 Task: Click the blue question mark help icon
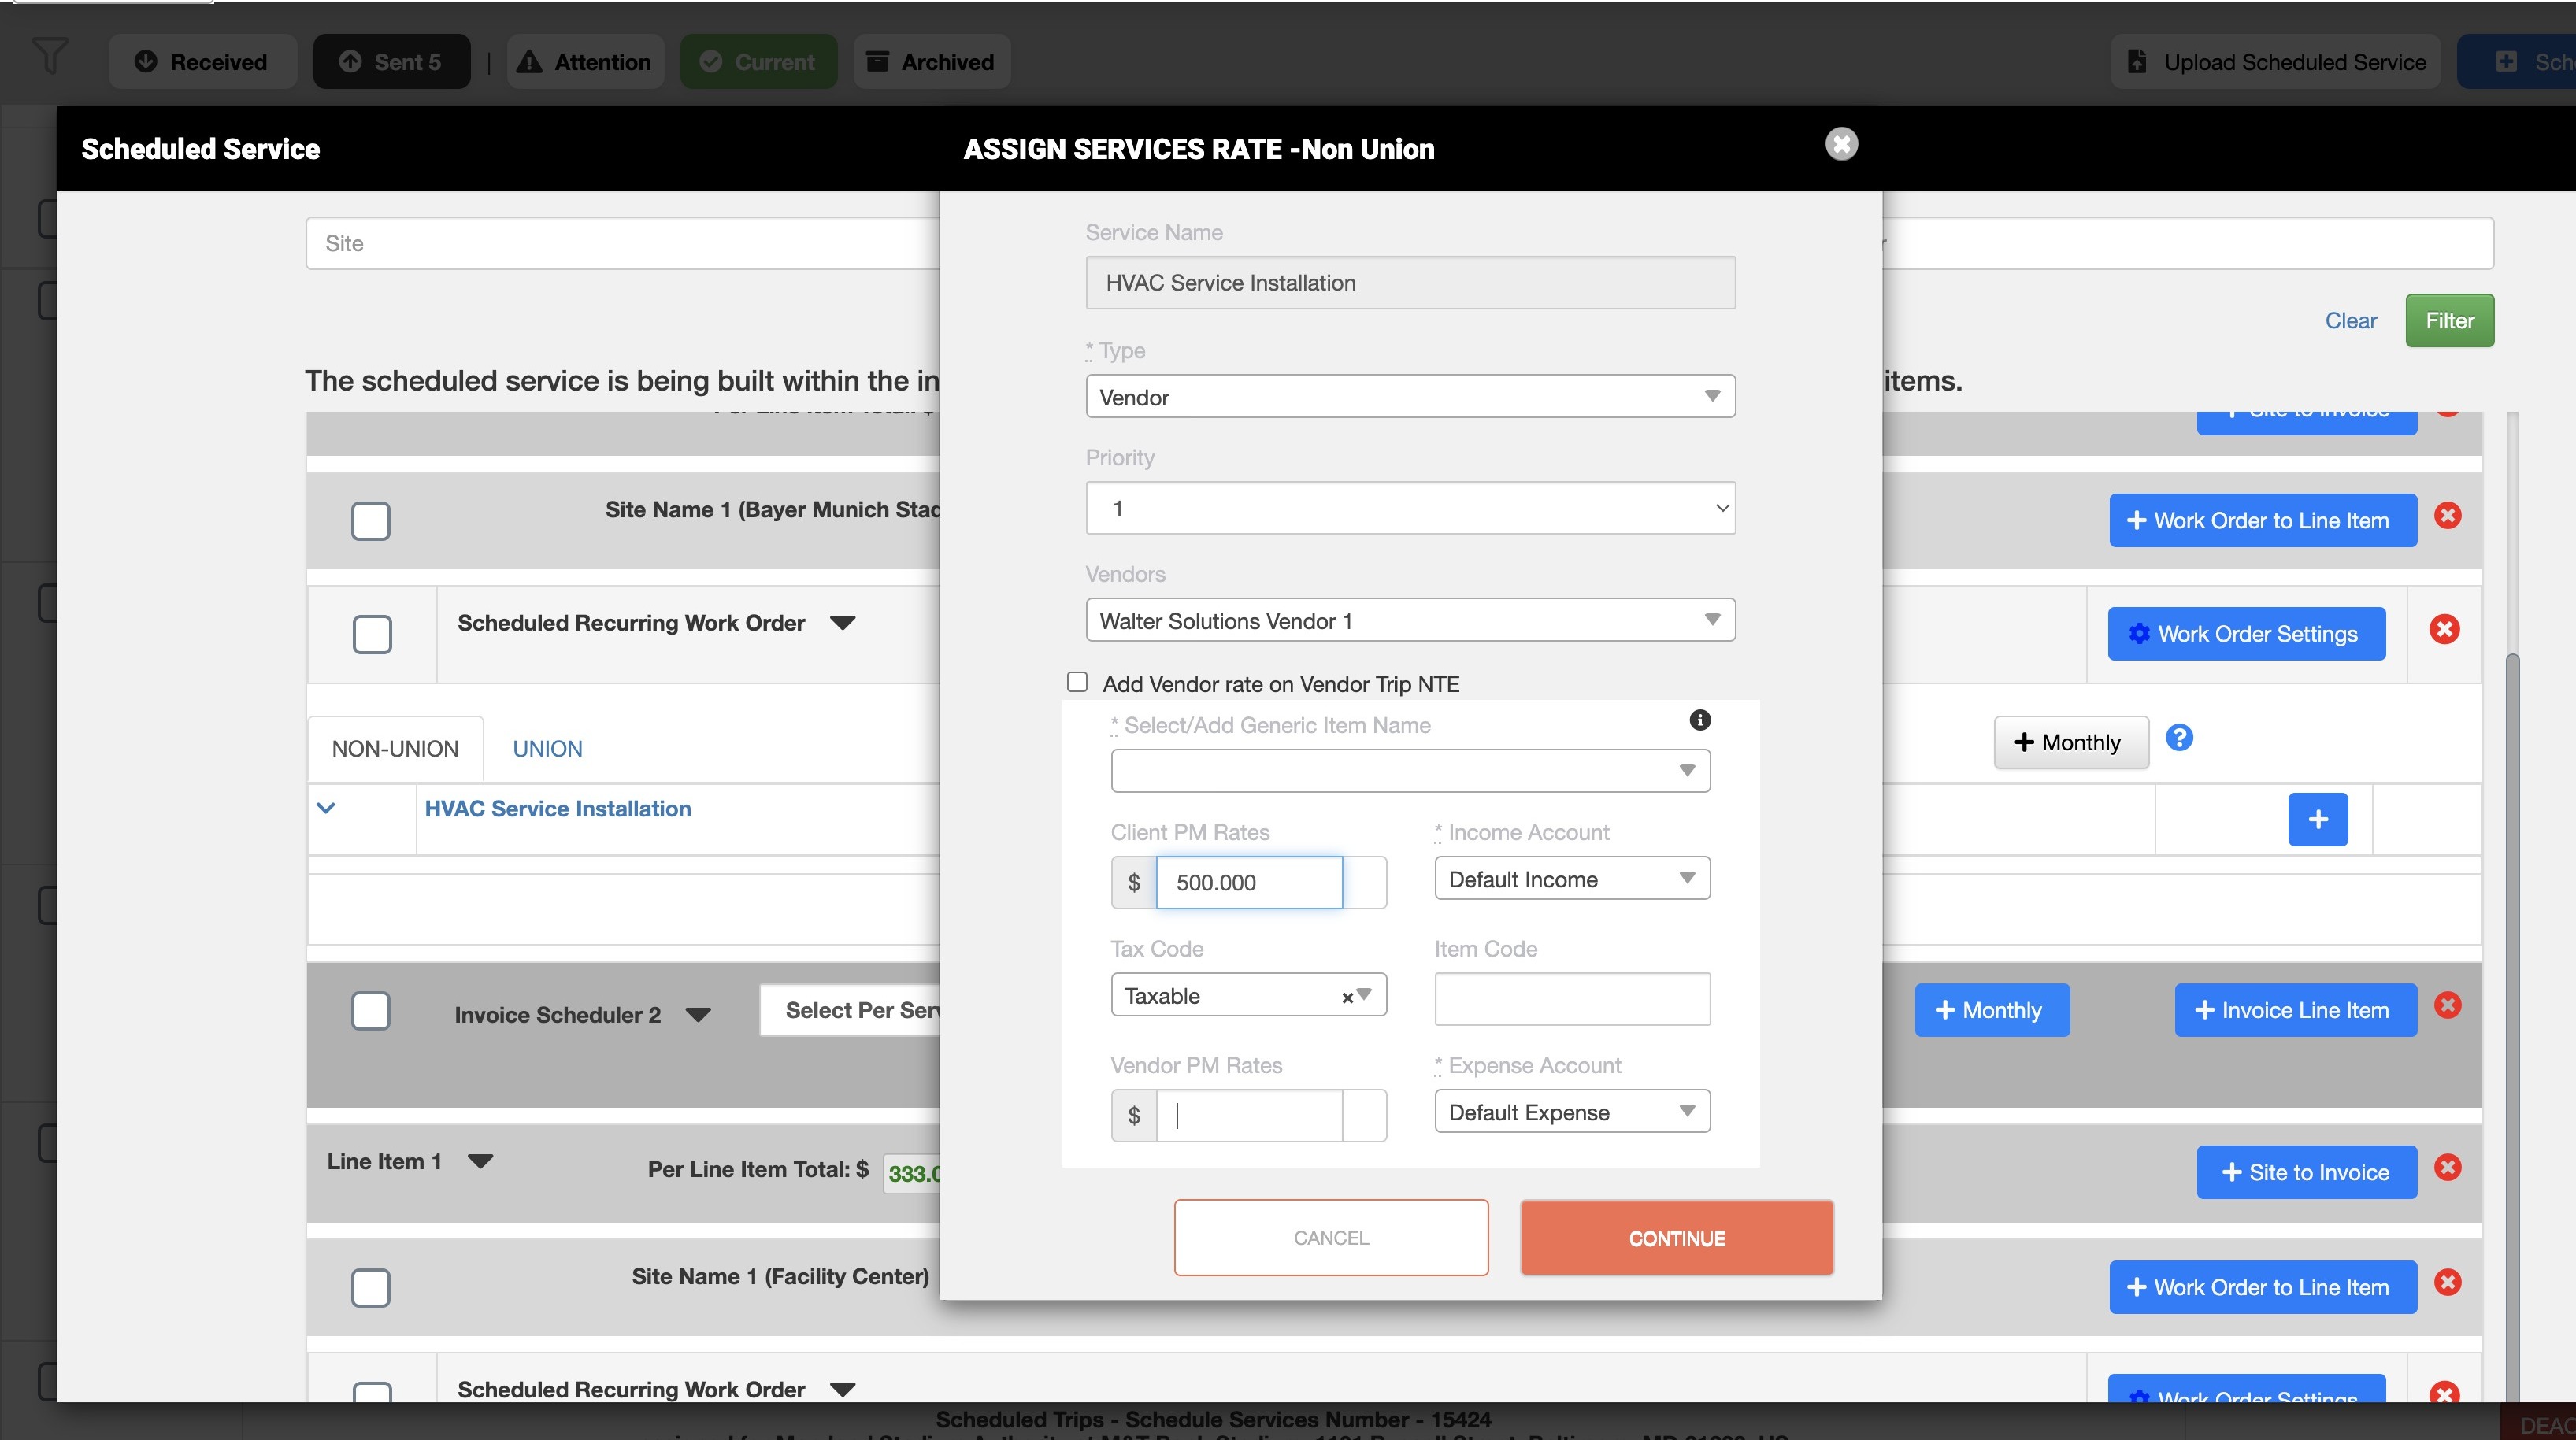point(2179,738)
